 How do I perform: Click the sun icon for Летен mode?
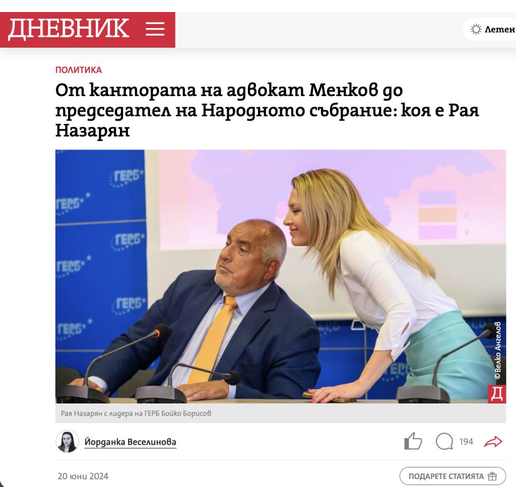476,29
